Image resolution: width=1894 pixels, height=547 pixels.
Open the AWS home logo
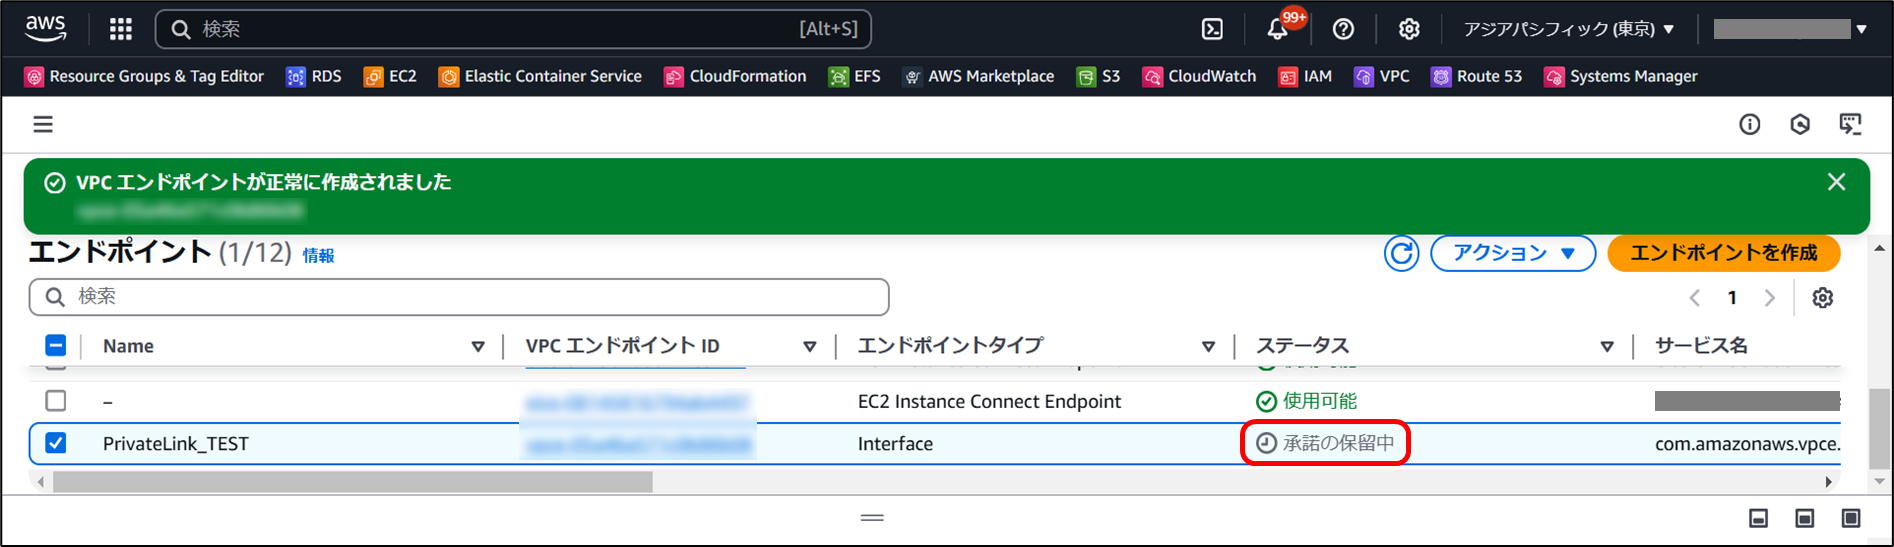pyautogui.click(x=45, y=29)
